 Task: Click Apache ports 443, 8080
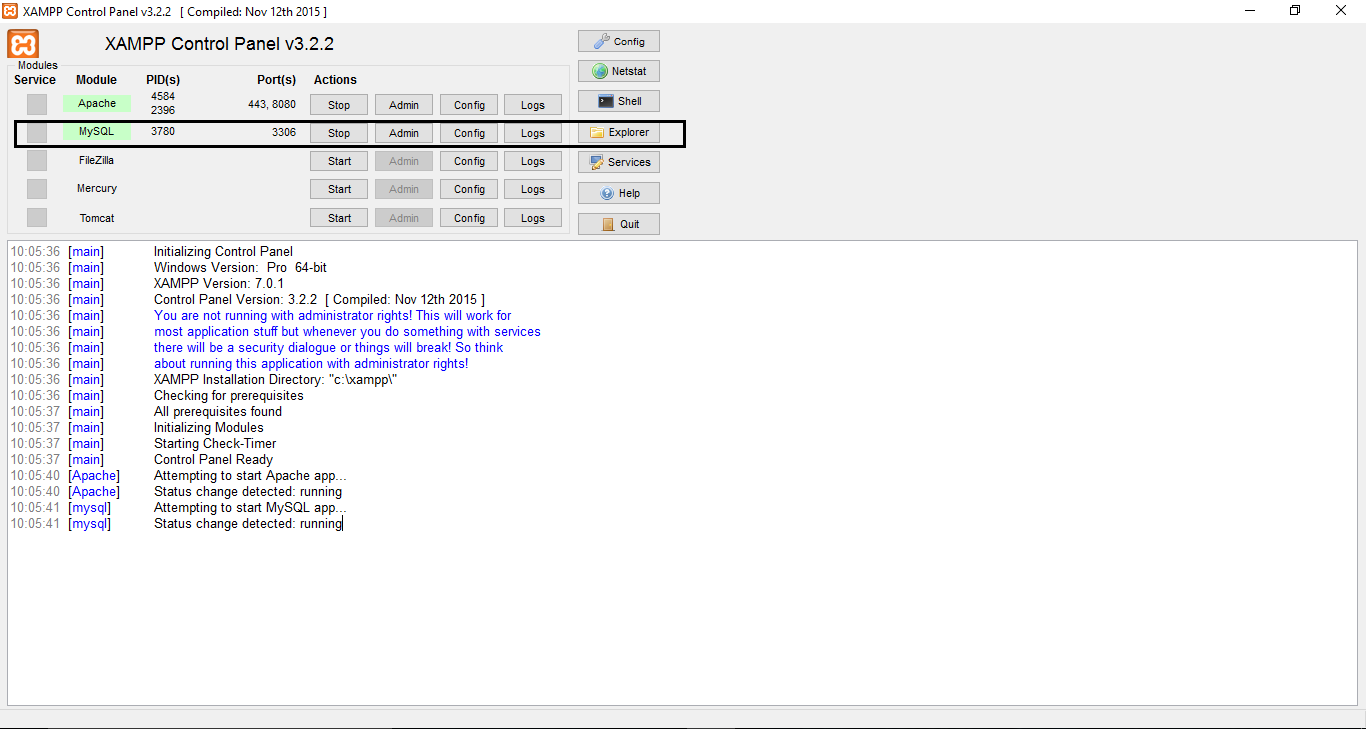point(272,104)
